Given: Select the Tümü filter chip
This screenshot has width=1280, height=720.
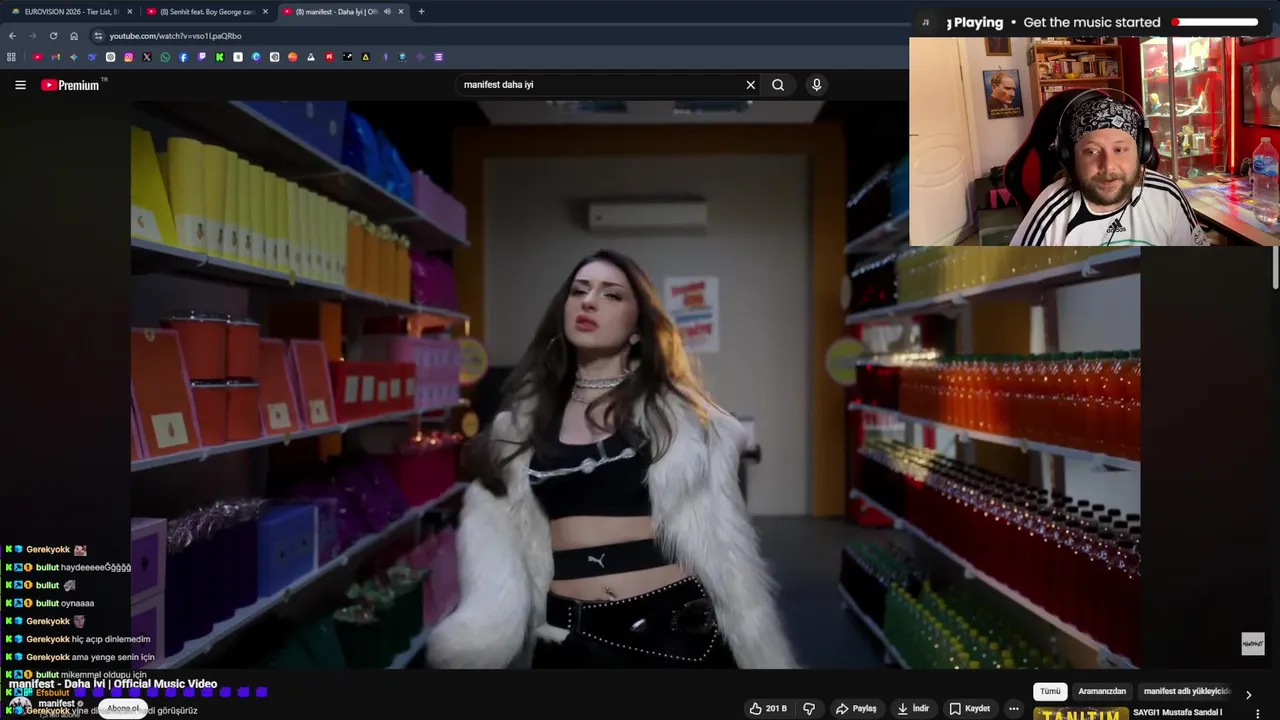Looking at the screenshot, I should (1050, 691).
